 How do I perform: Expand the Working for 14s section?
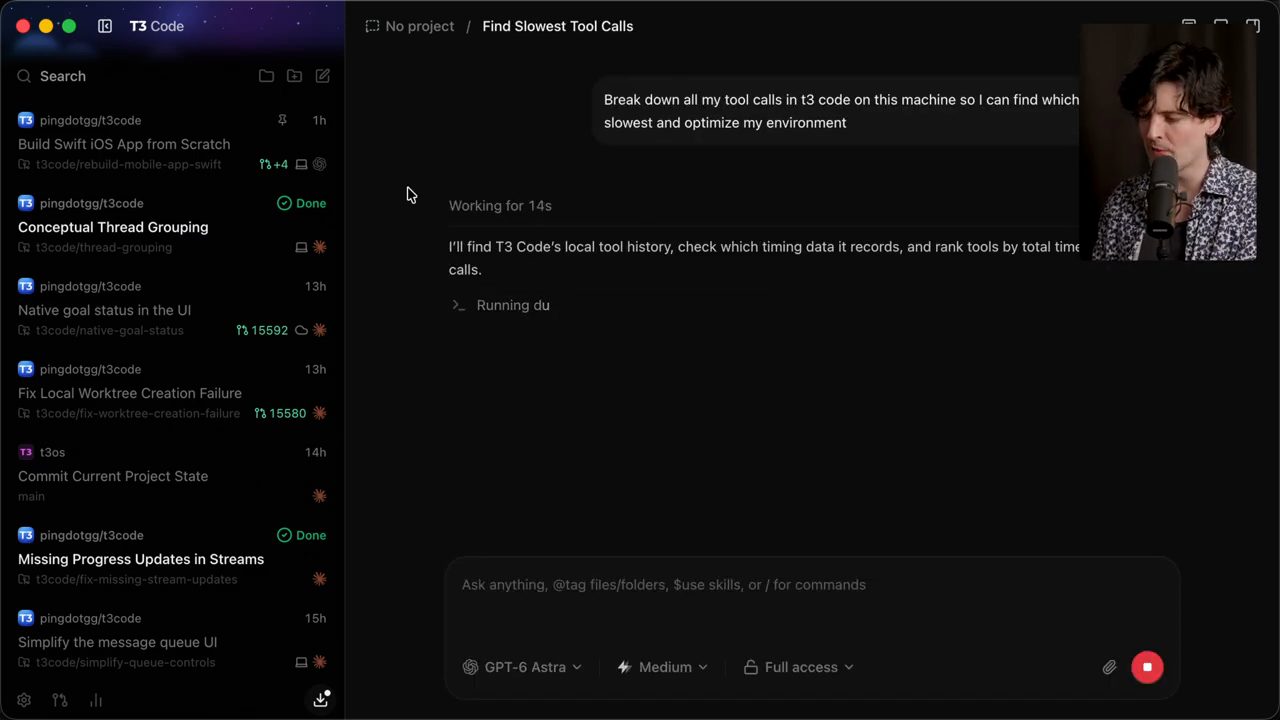(500, 205)
